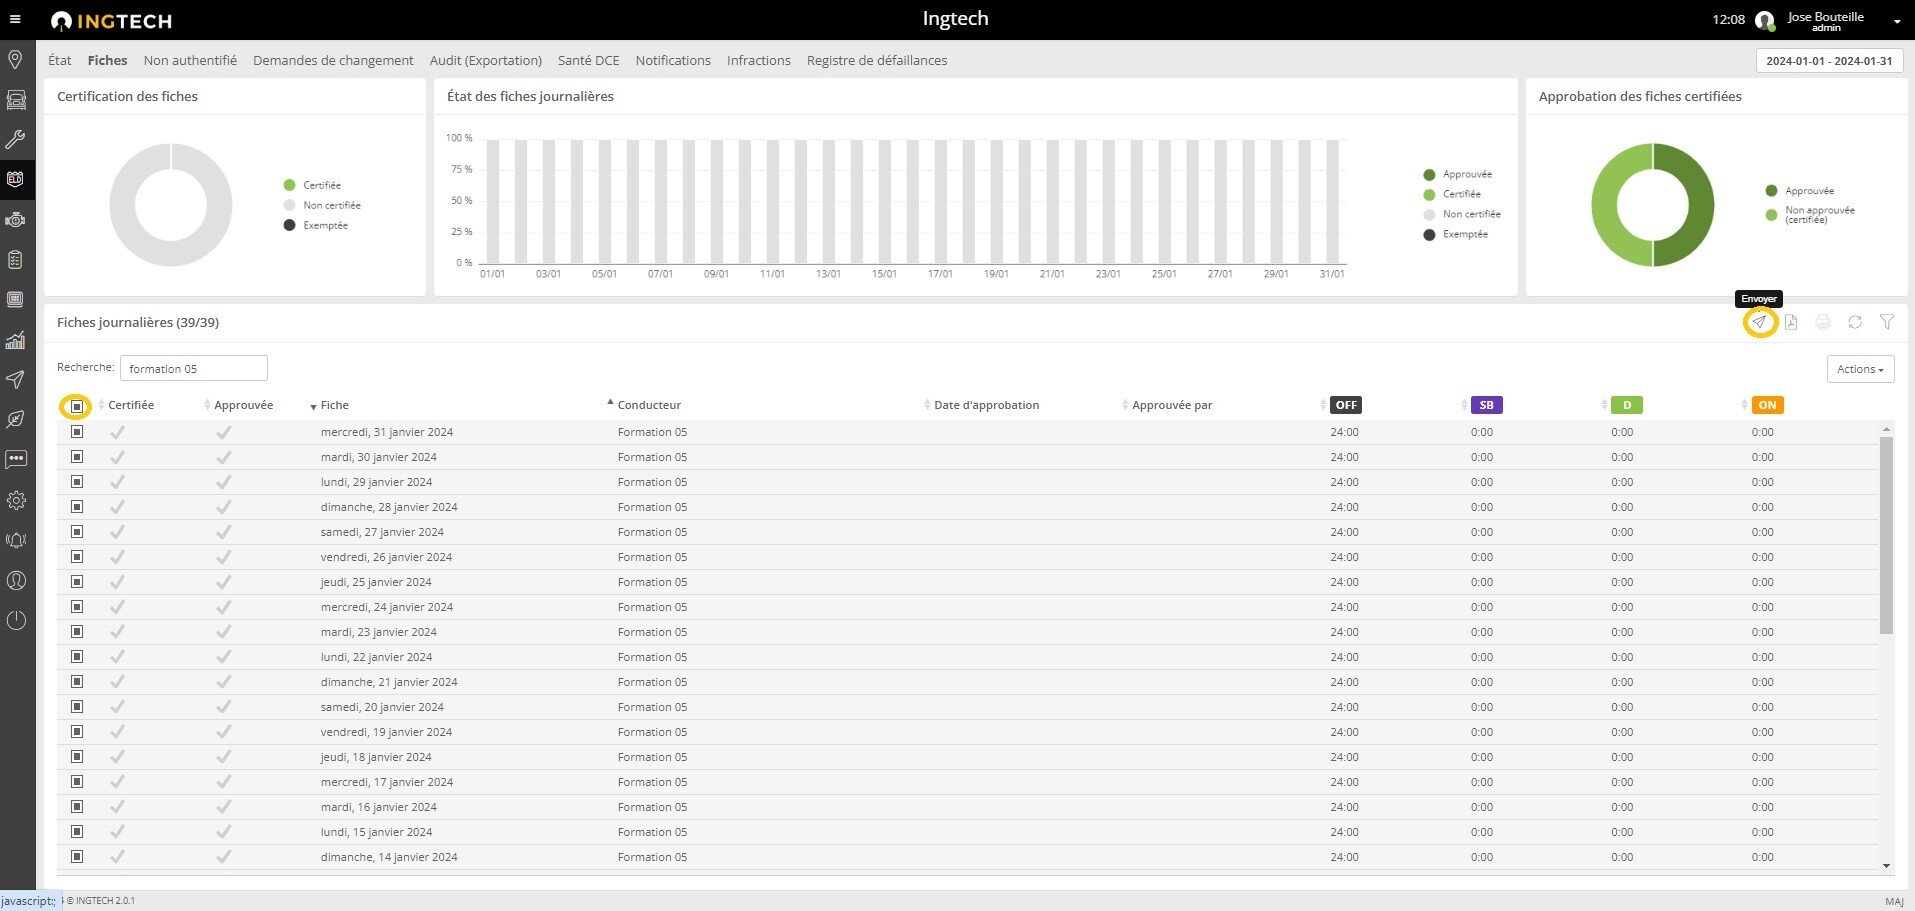Click the print icon in the toolbar
This screenshot has height=911, width=1915.
point(1823,322)
